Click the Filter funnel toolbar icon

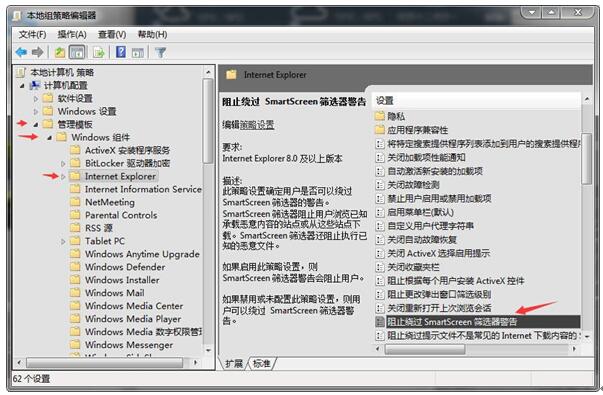pos(160,52)
